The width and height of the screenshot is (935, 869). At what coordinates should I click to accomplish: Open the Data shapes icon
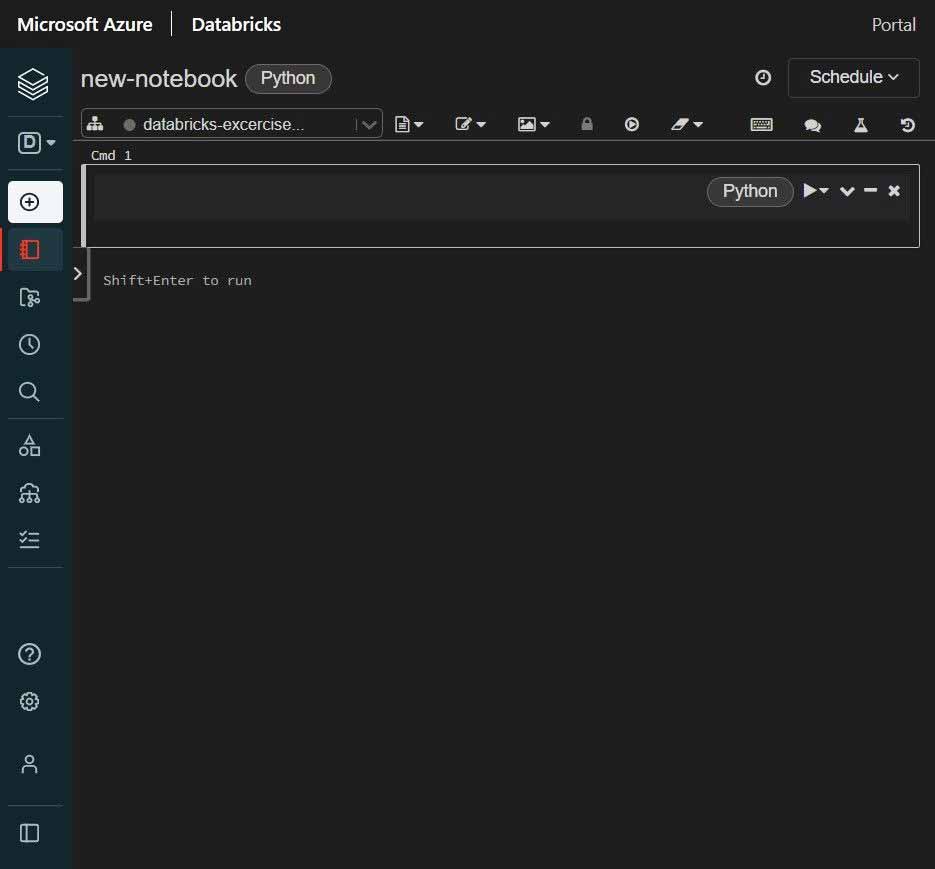coord(29,446)
